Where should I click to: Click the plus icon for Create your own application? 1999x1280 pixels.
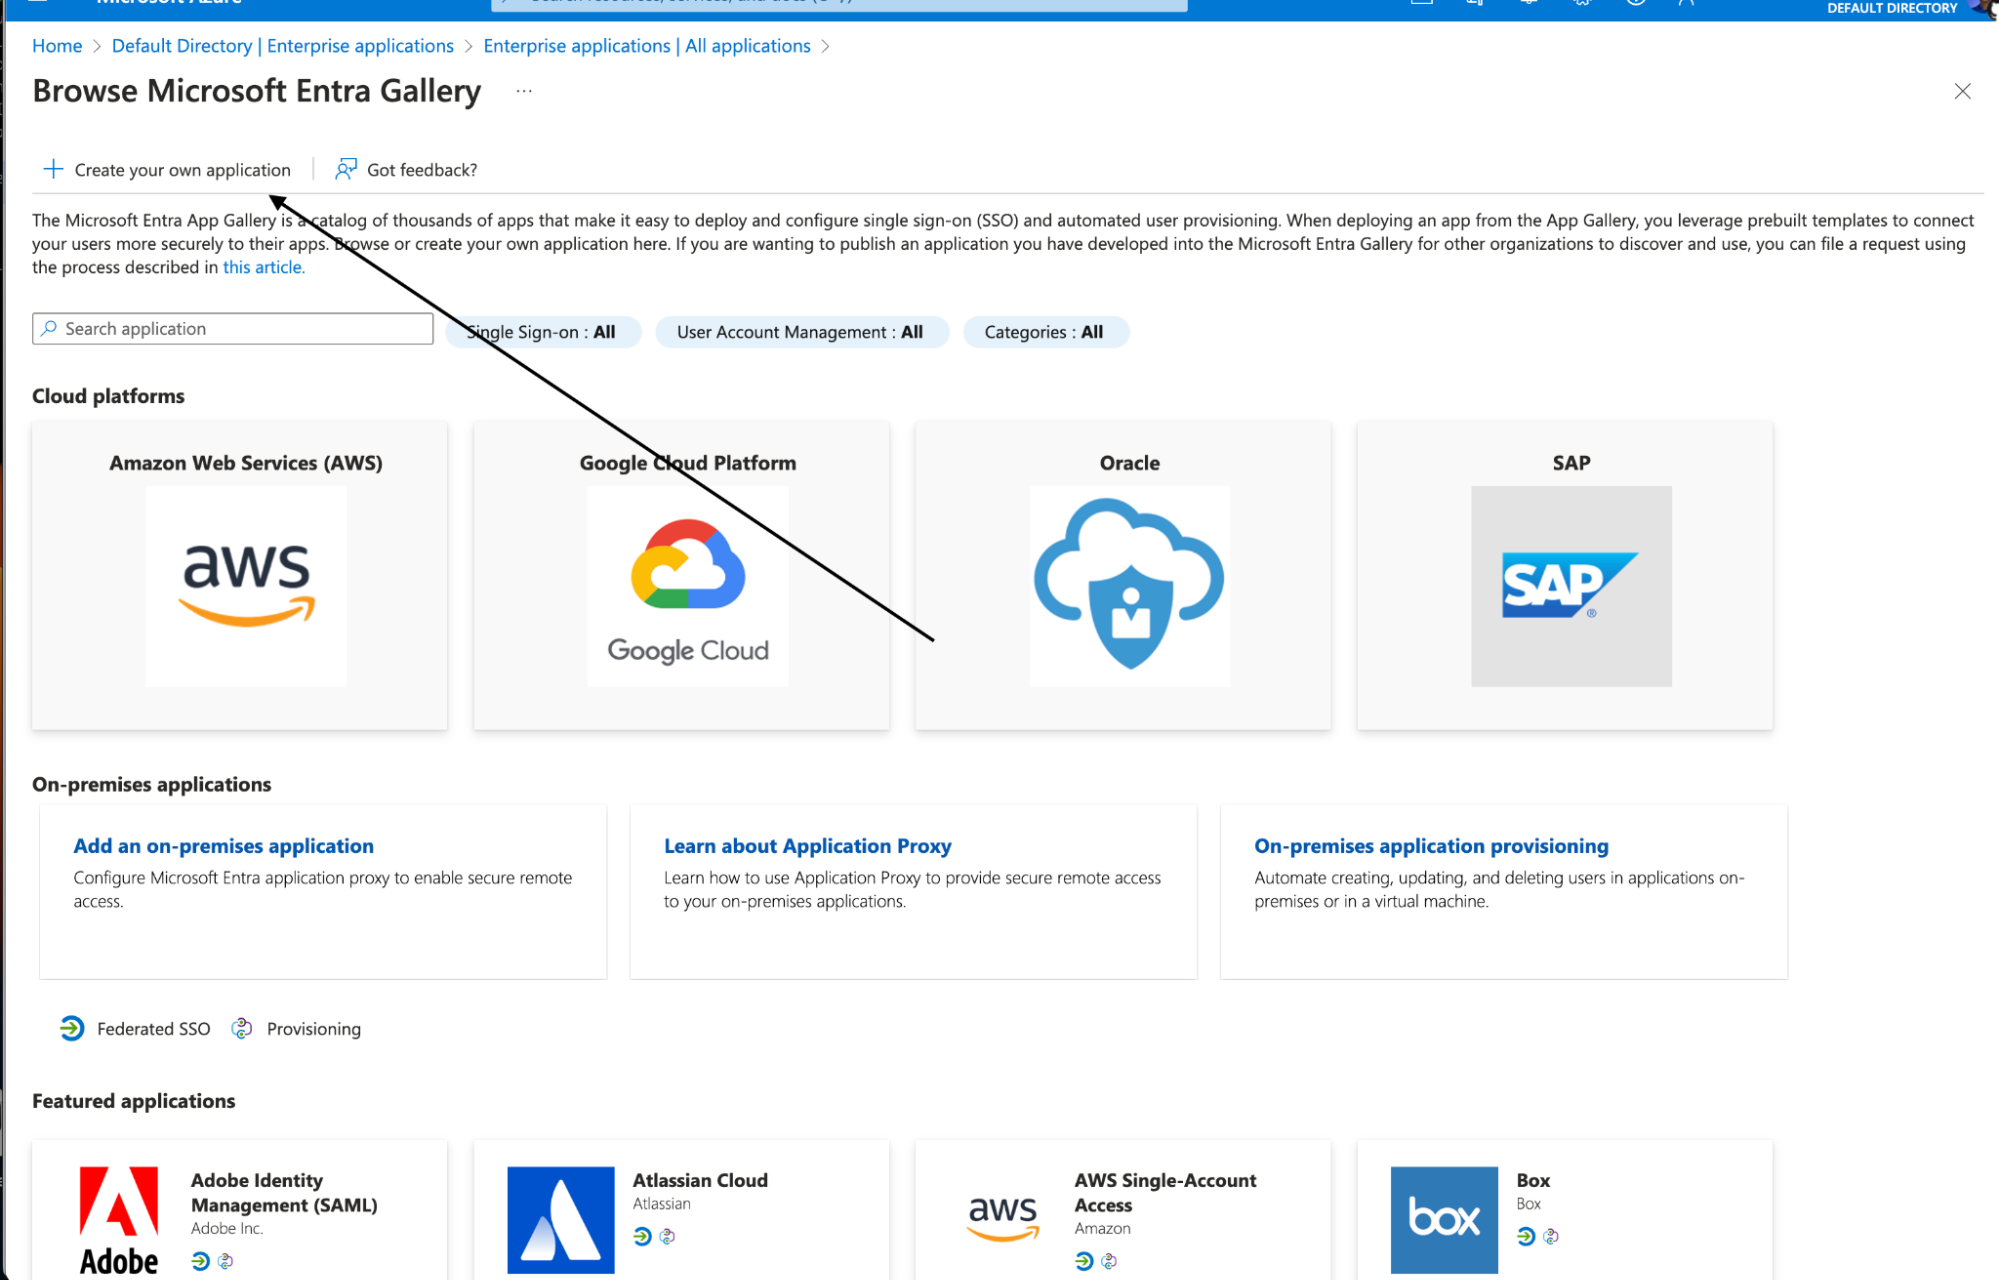point(53,169)
